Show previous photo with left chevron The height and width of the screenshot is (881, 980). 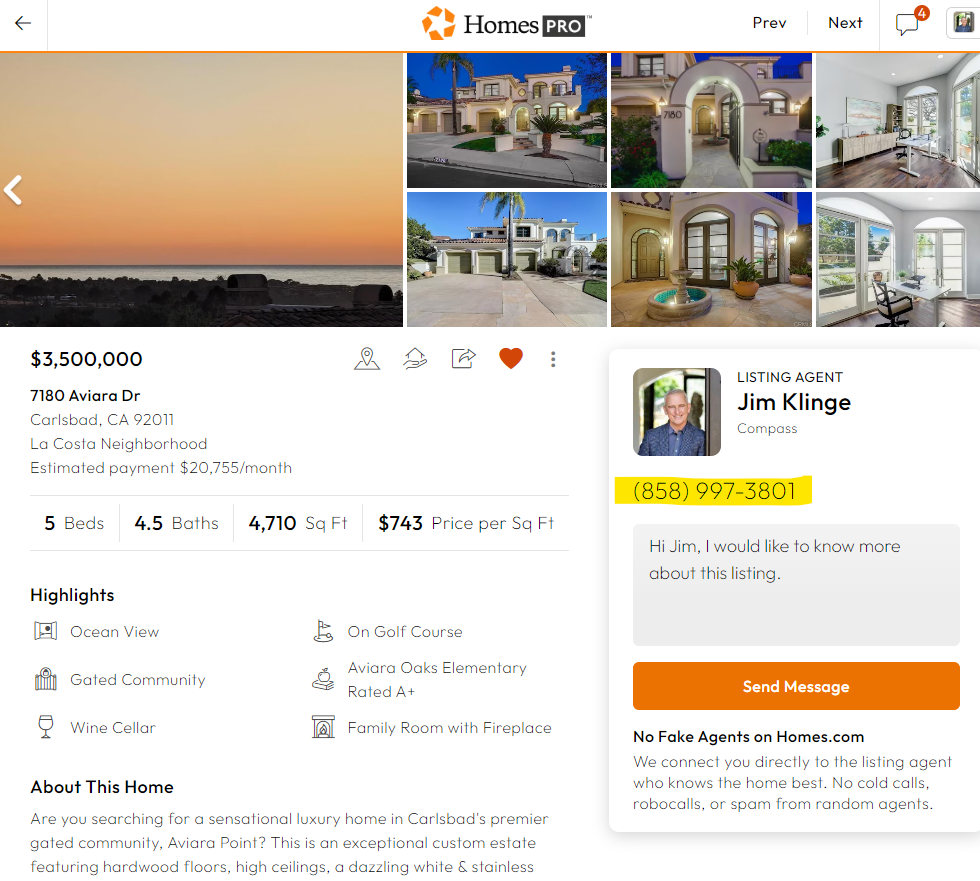tap(13, 190)
